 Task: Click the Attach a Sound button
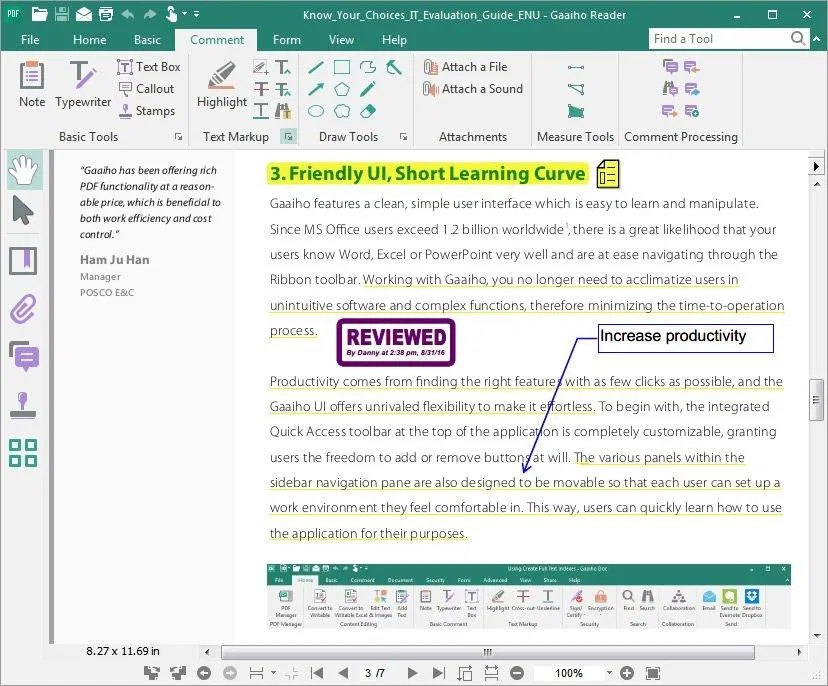pos(473,89)
